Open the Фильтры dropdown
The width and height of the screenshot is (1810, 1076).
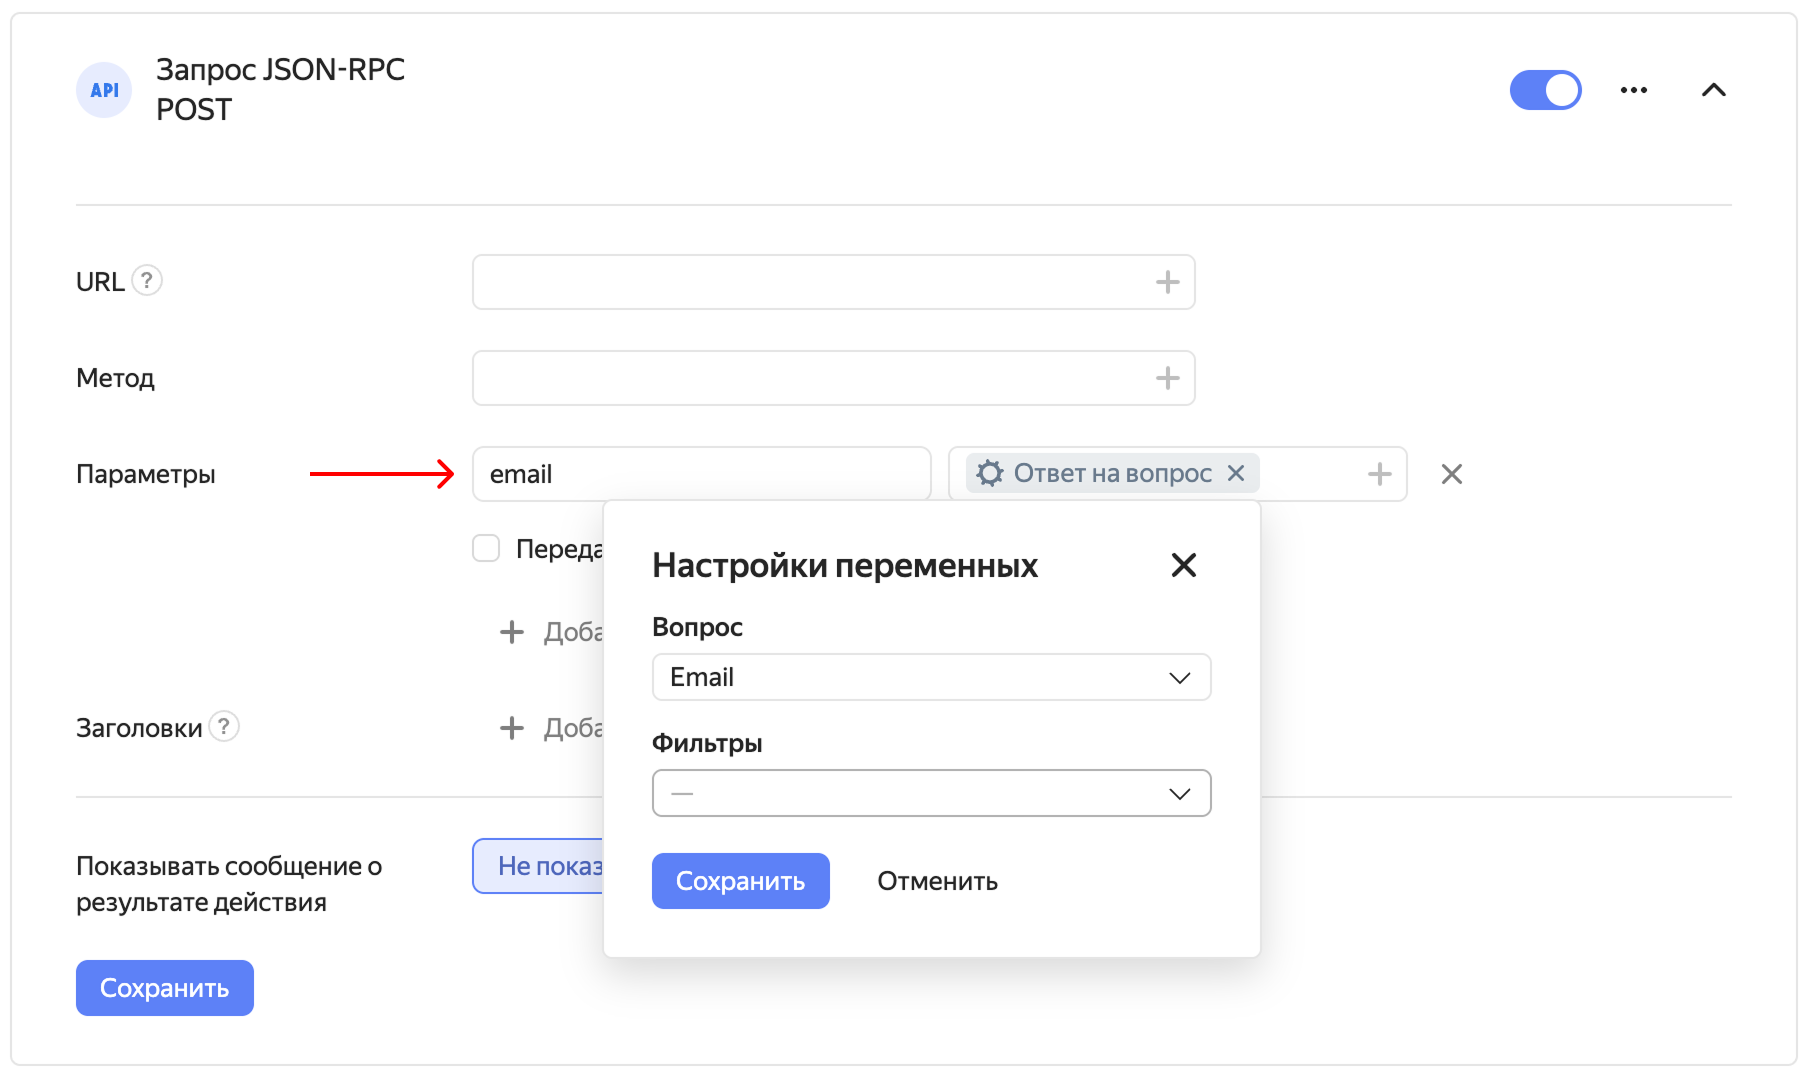point(931,793)
